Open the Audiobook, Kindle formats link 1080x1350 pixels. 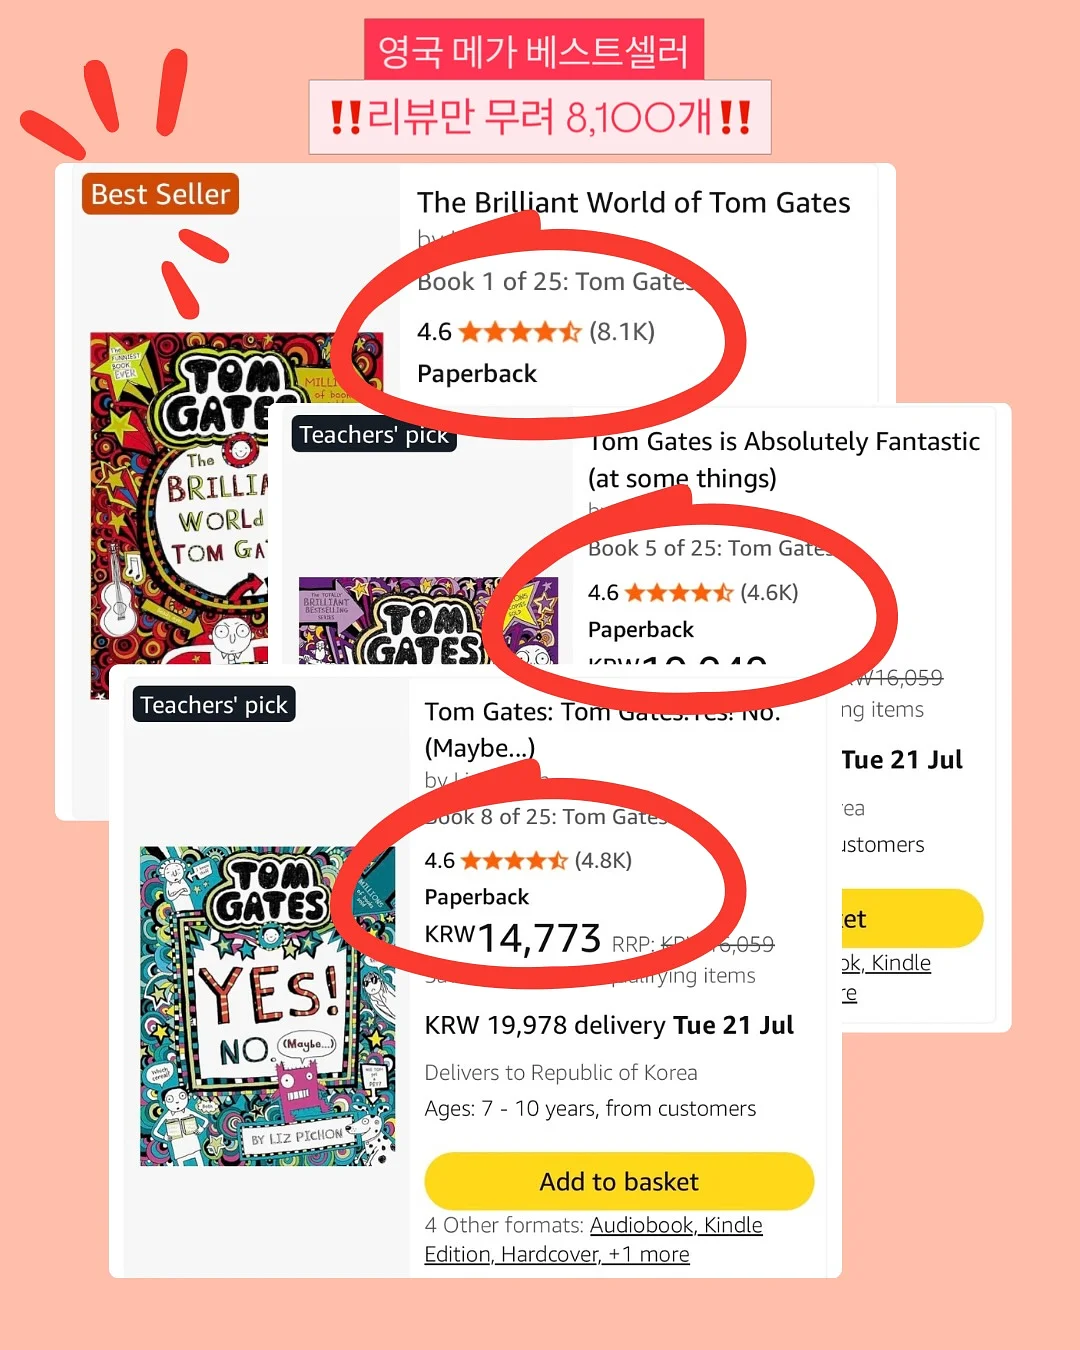pyautogui.click(x=676, y=1225)
